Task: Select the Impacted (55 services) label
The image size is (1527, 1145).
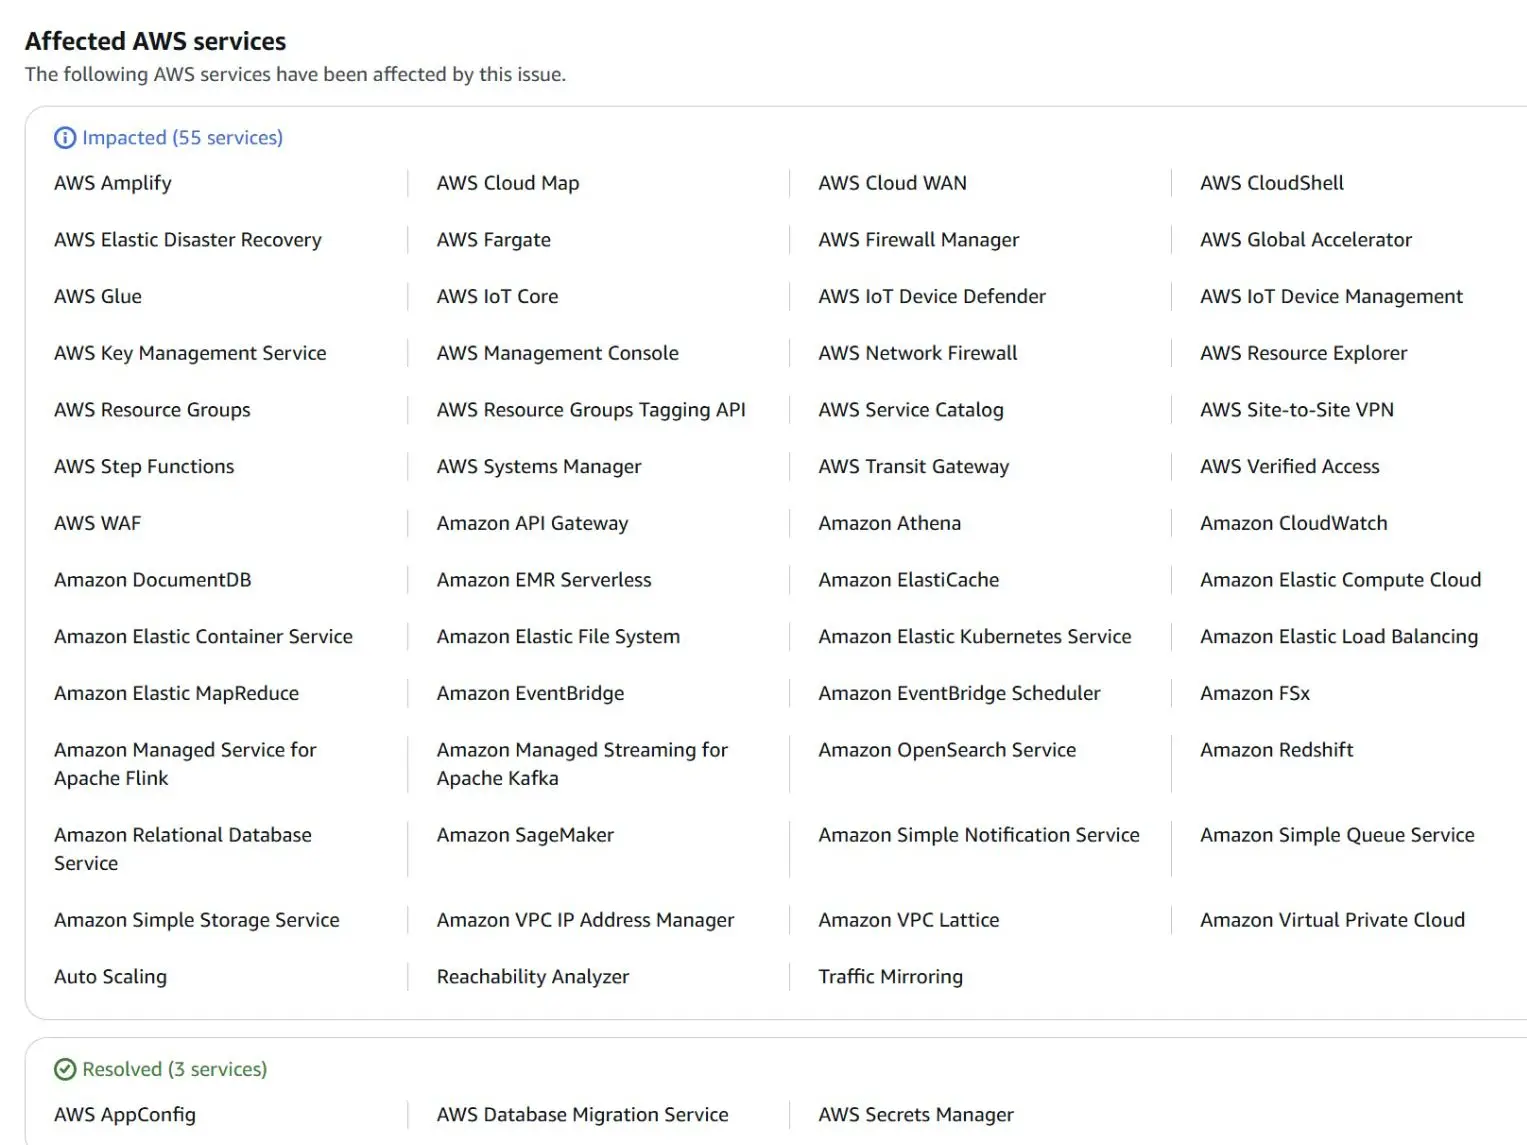Action: [x=182, y=138]
